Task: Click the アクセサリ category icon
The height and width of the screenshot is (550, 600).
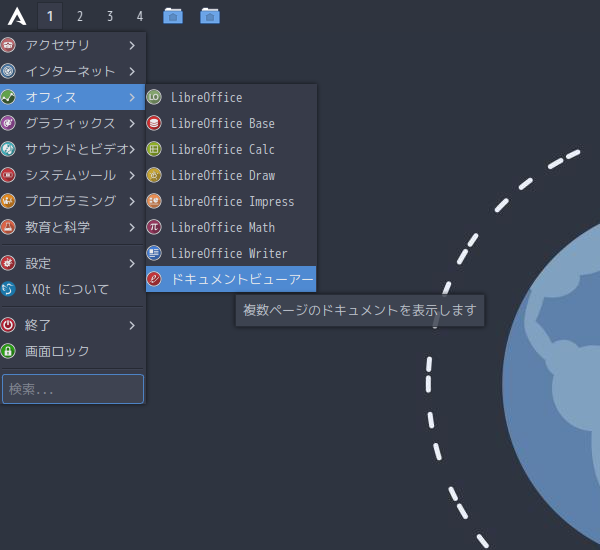Action: 8,45
